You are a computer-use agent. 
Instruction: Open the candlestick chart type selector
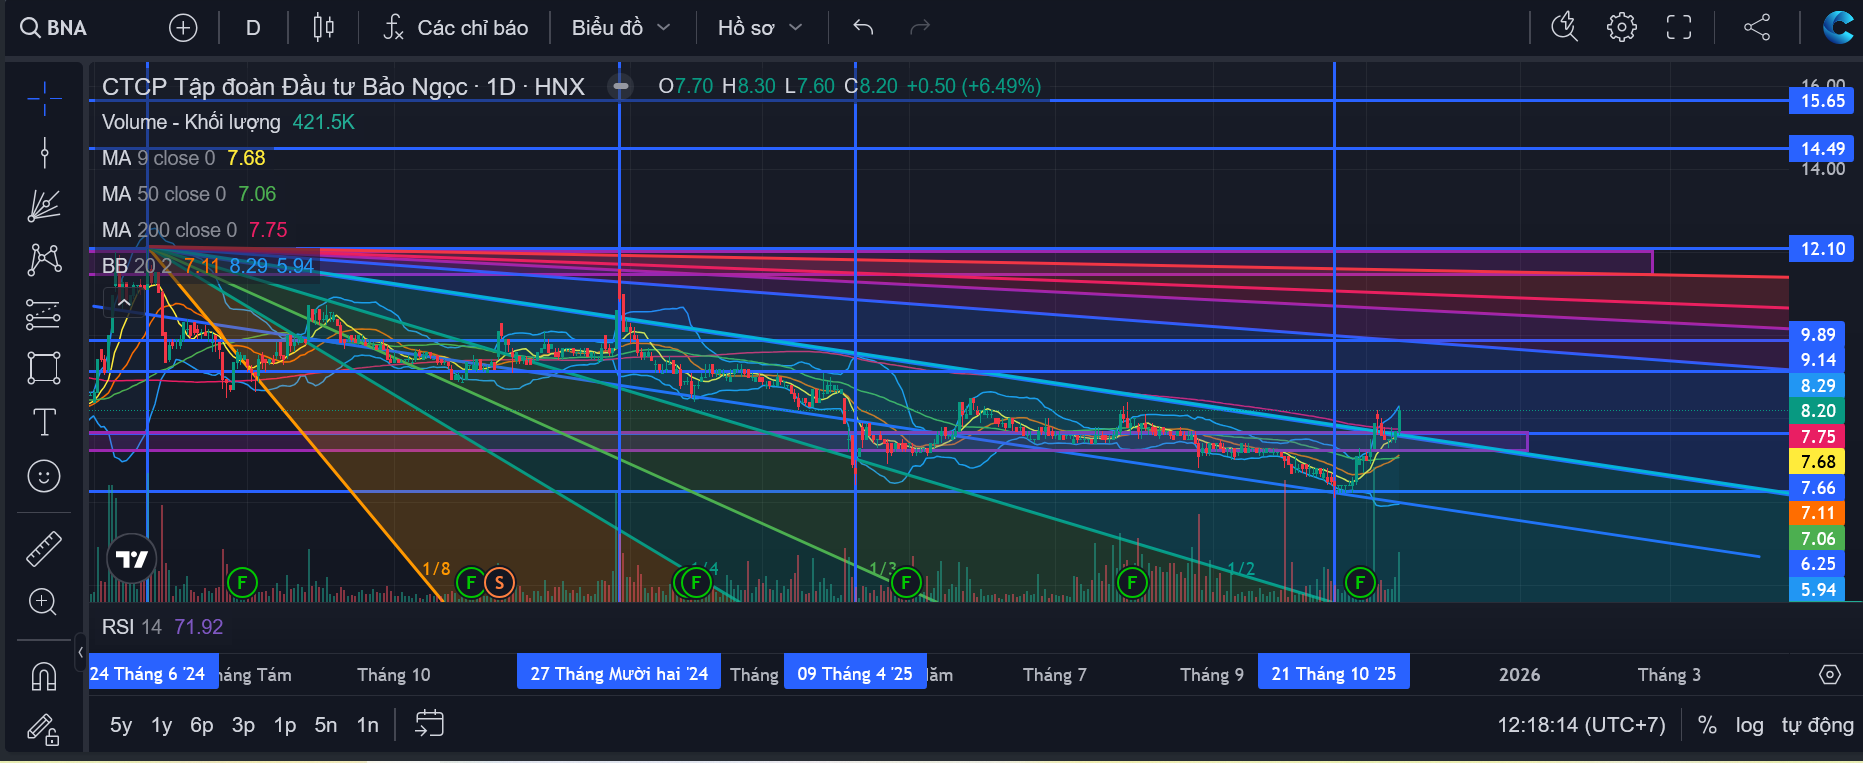(323, 28)
